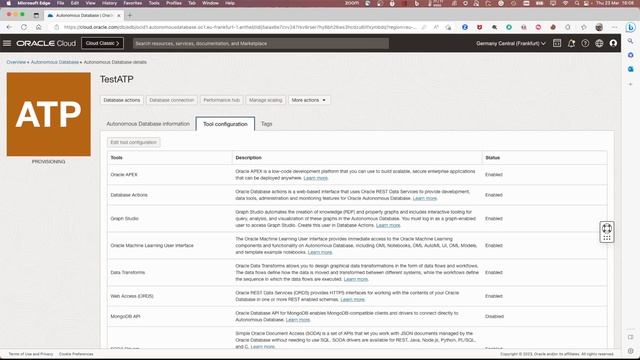Click the Graph Studio tool name cell
The image size is (640, 360).
coord(124,219)
